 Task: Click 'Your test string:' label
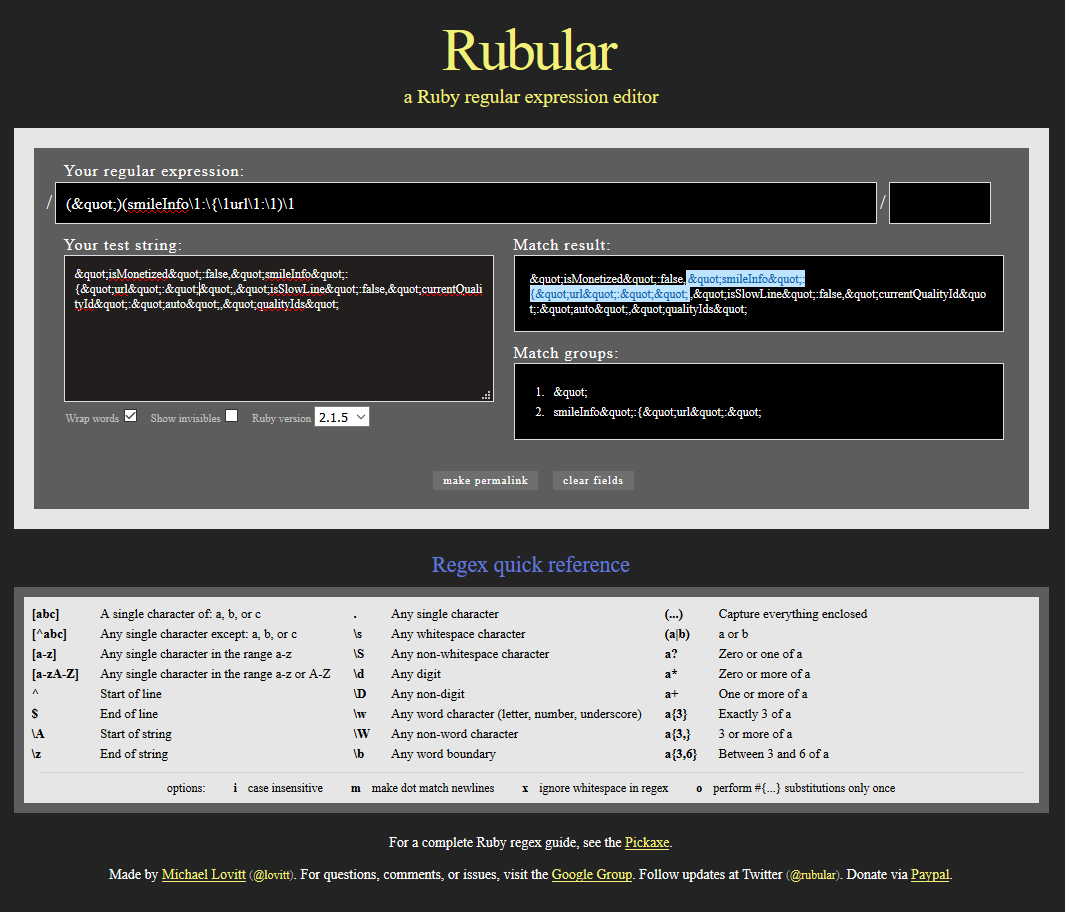(x=123, y=244)
